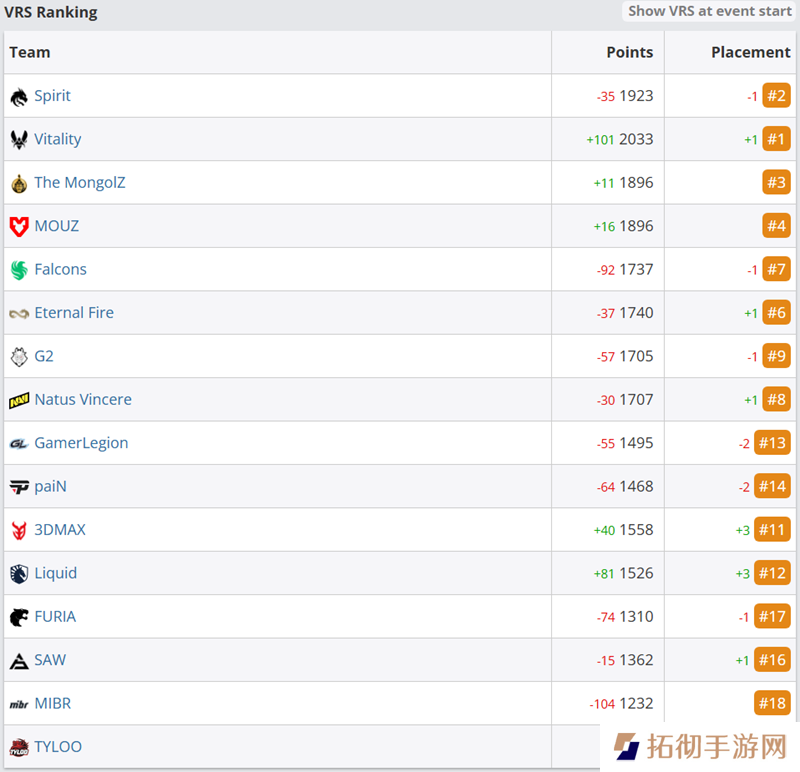Open the G2 team link
Screen dimensions: 800x772
(44, 356)
